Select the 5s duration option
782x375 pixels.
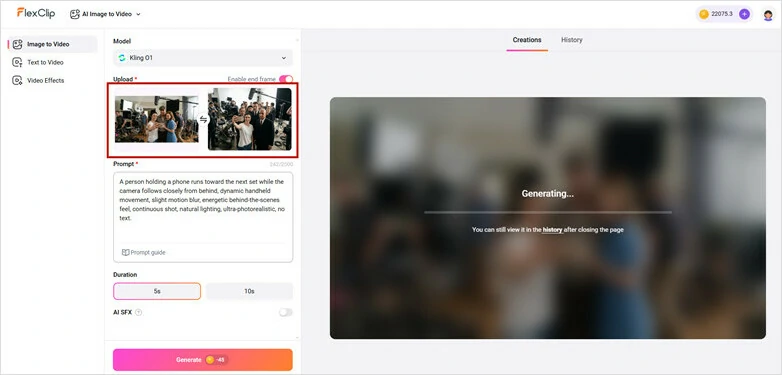[157, 291]
